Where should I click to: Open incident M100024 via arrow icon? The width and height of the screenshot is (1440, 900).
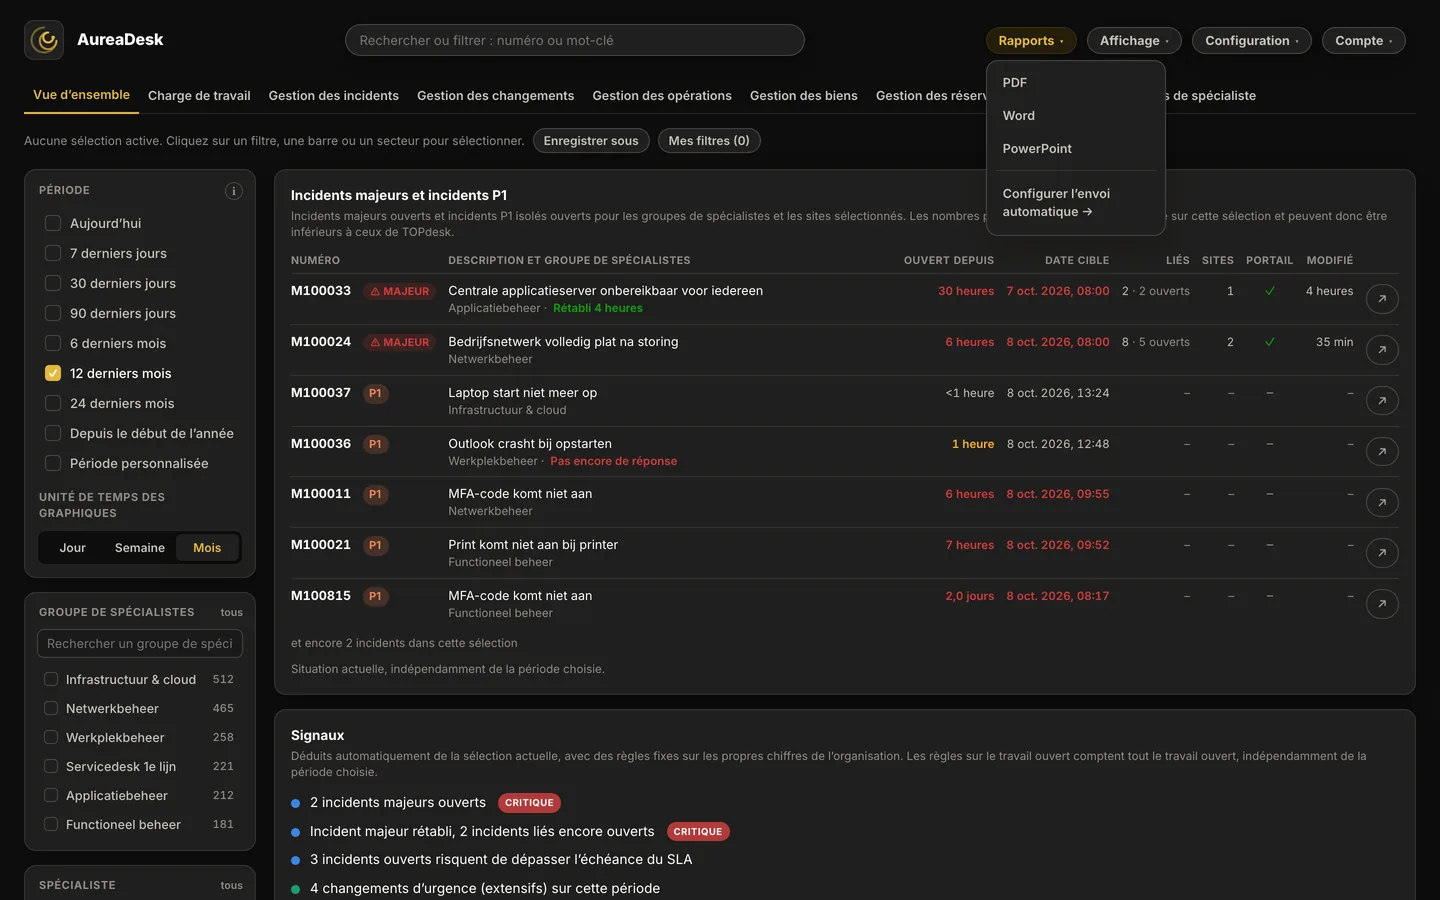point(1382,350)
